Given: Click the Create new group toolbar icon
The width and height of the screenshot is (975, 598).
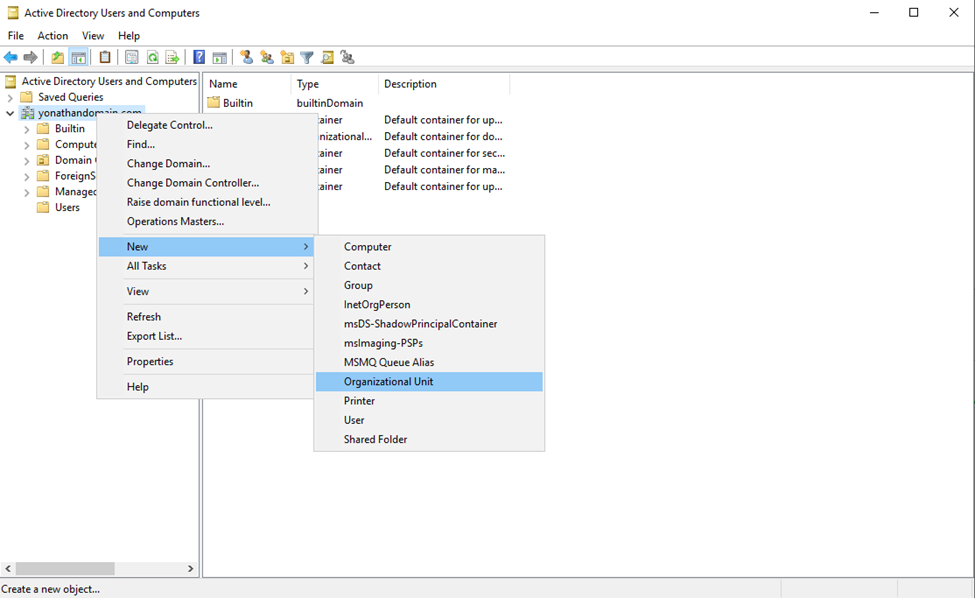Looking at the screenshot, I should click(267, 58).
